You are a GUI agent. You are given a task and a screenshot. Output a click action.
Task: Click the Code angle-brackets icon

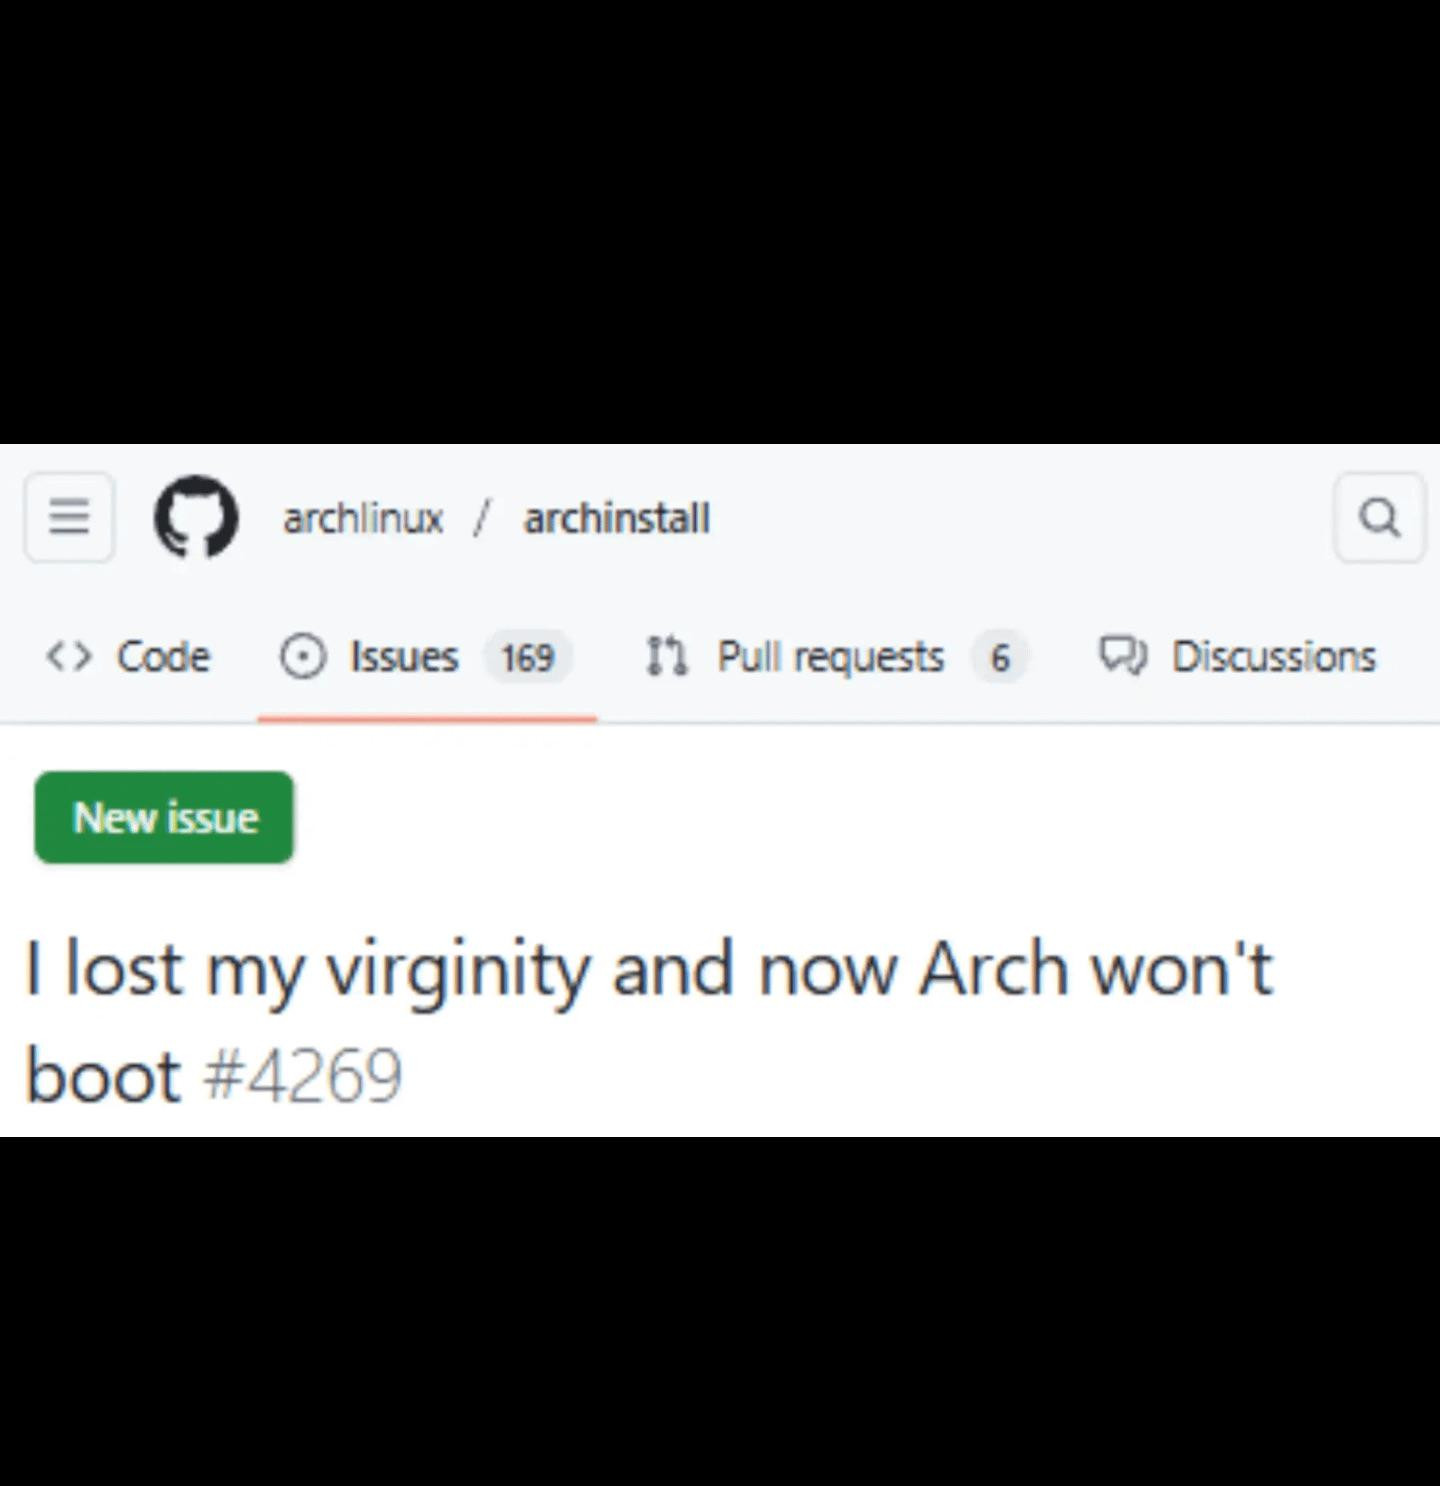click(69, 657)
